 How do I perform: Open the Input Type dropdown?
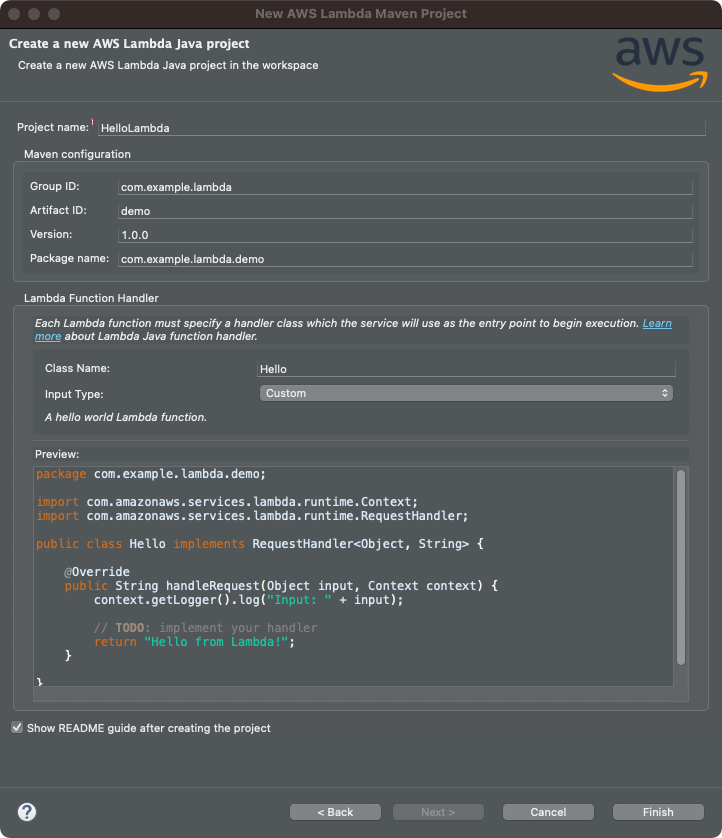coord(466,393)
